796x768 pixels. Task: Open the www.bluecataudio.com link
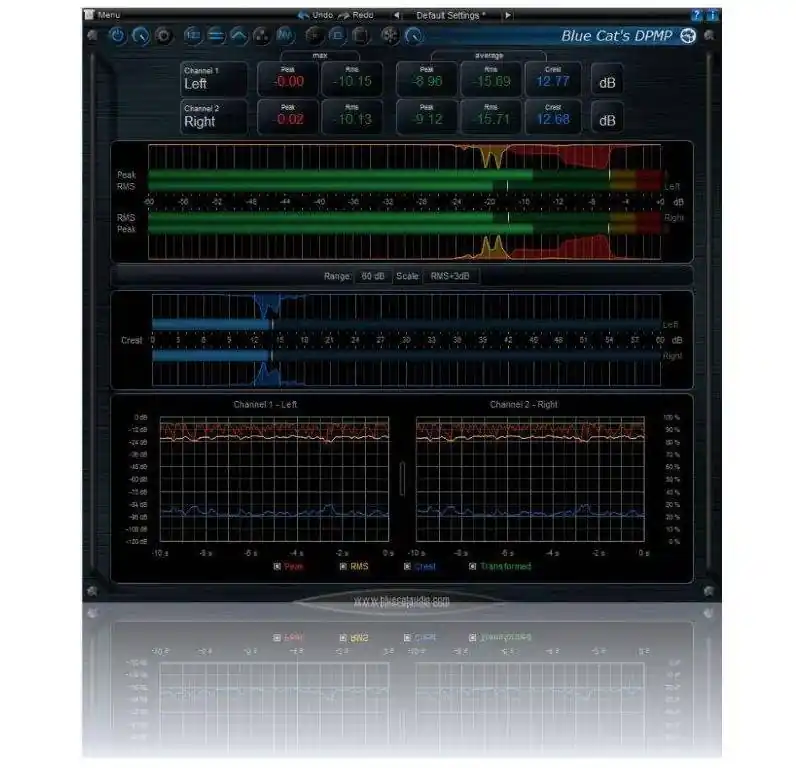[402, 600]
